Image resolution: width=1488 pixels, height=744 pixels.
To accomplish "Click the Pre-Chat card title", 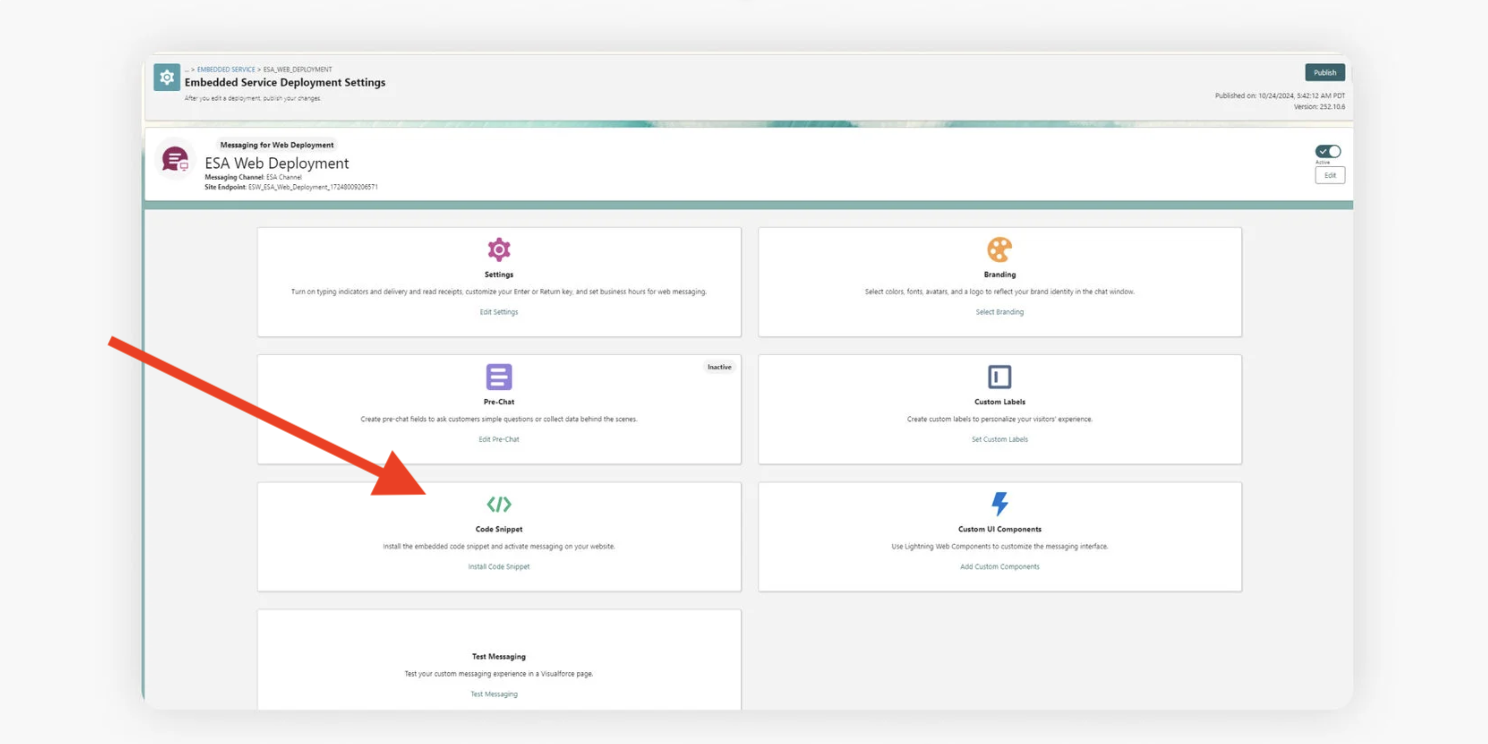I will point(499,402).
